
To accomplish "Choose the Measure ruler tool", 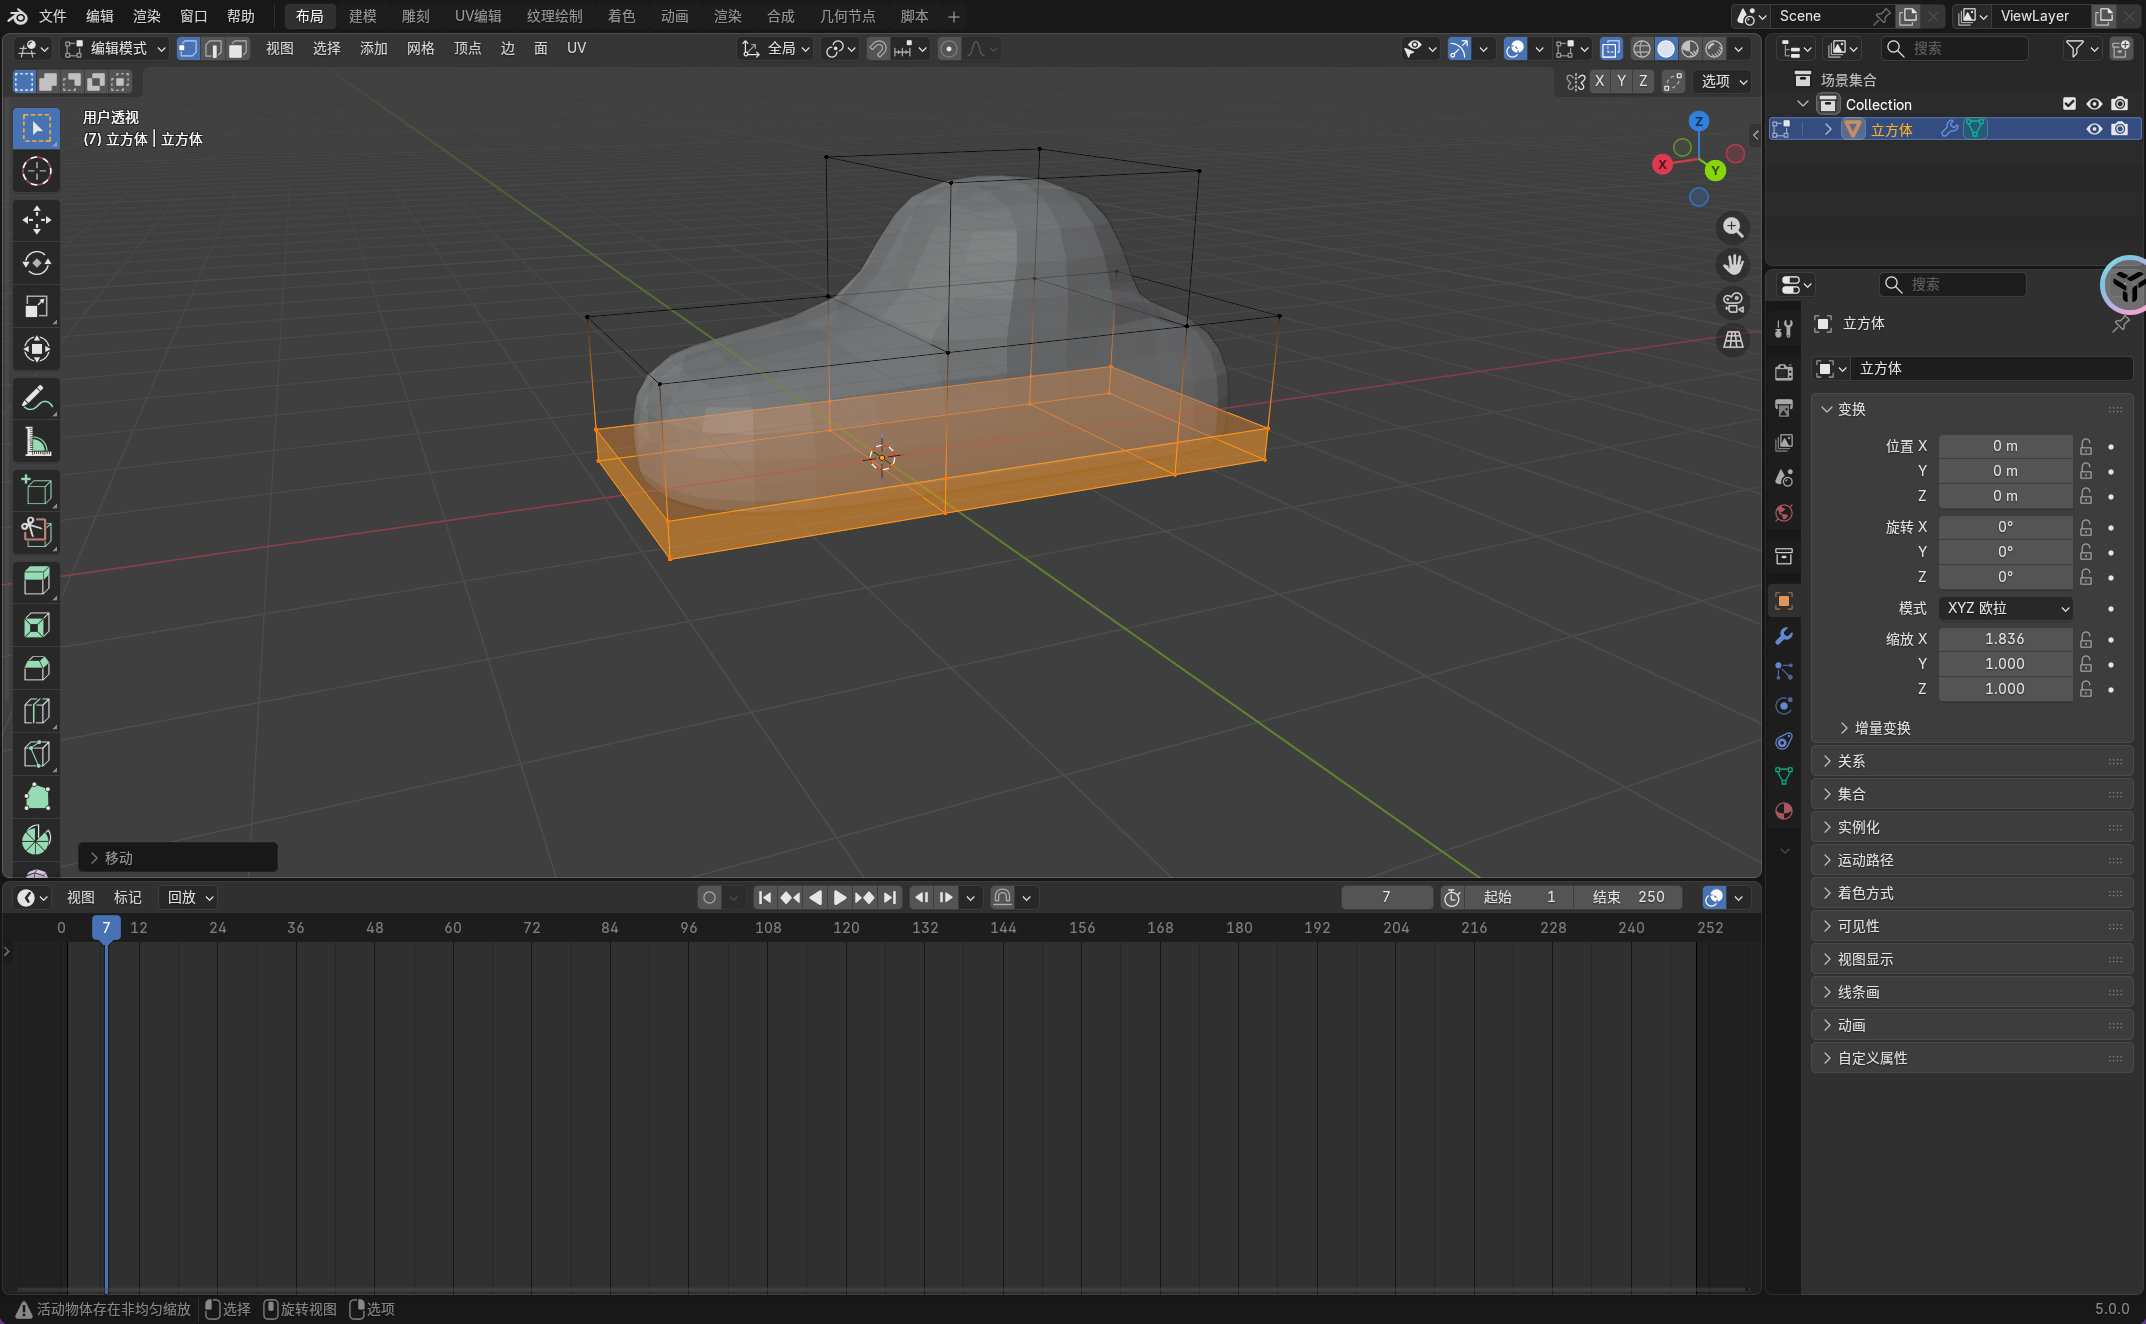I will 37,442.
